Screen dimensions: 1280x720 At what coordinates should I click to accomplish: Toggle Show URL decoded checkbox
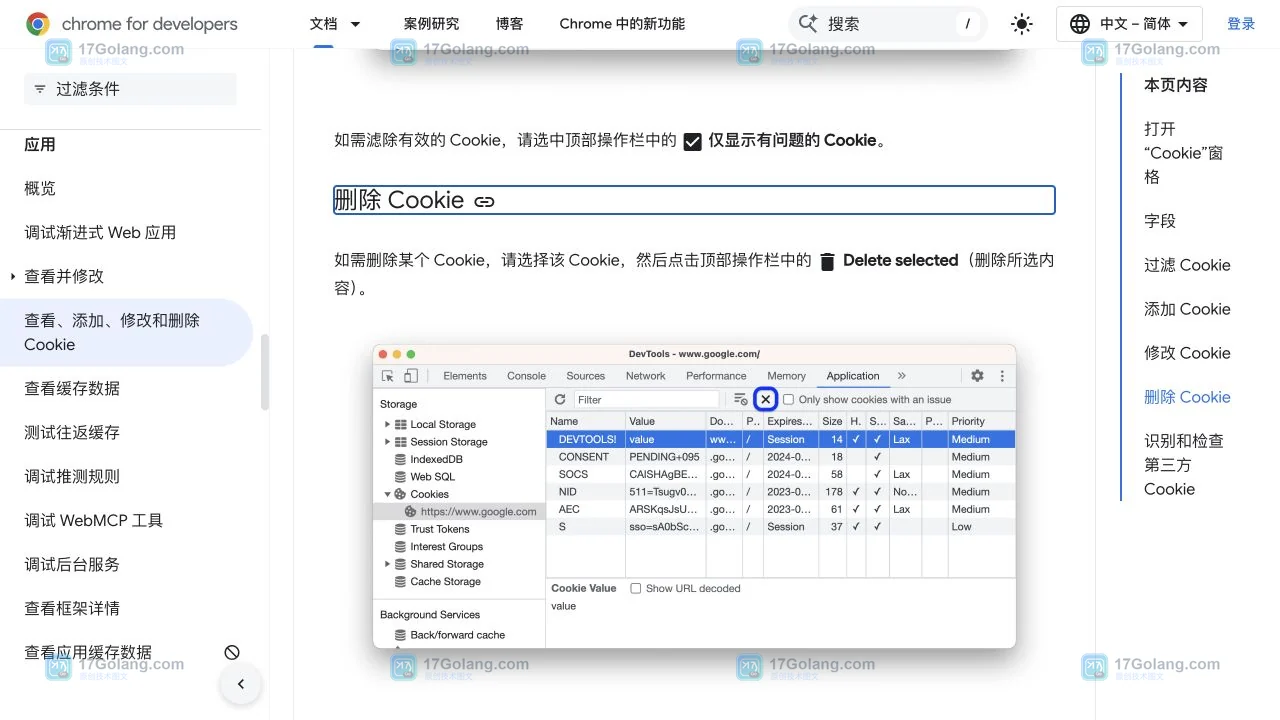[635, 588]
